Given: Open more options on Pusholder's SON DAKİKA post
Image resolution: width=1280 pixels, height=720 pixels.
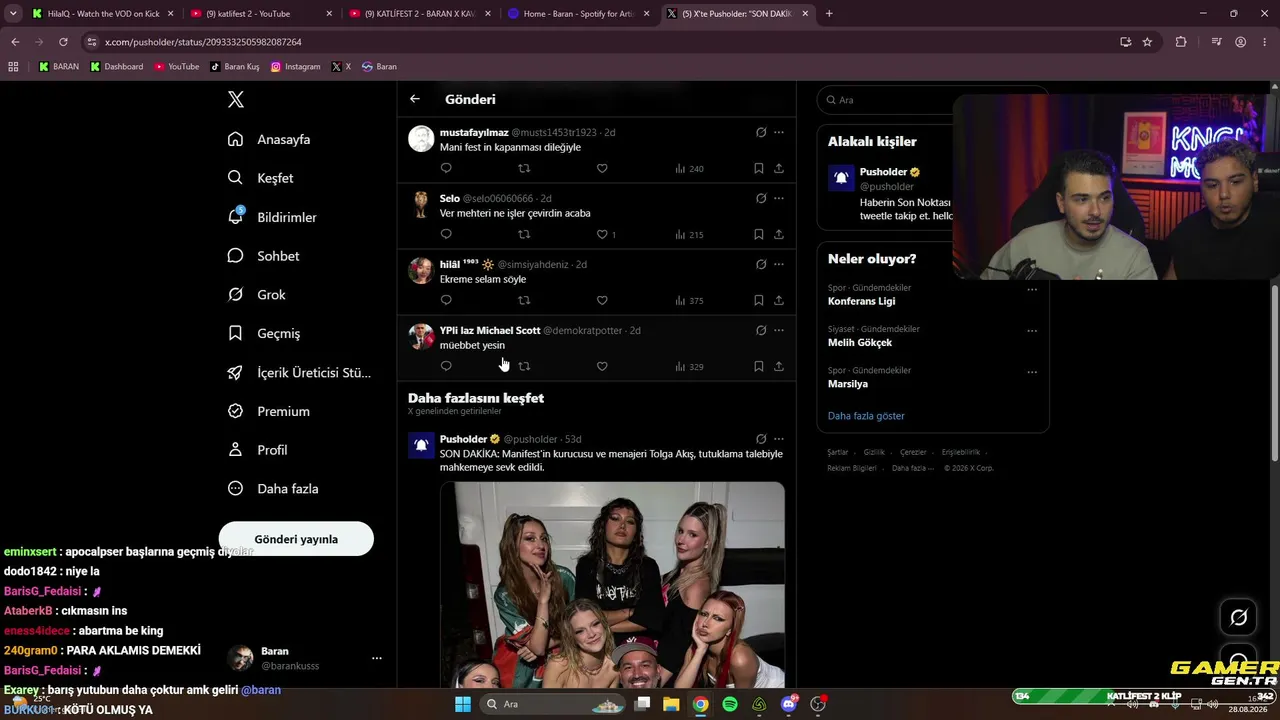Looking at the screenshot, I should click(779, 439).
